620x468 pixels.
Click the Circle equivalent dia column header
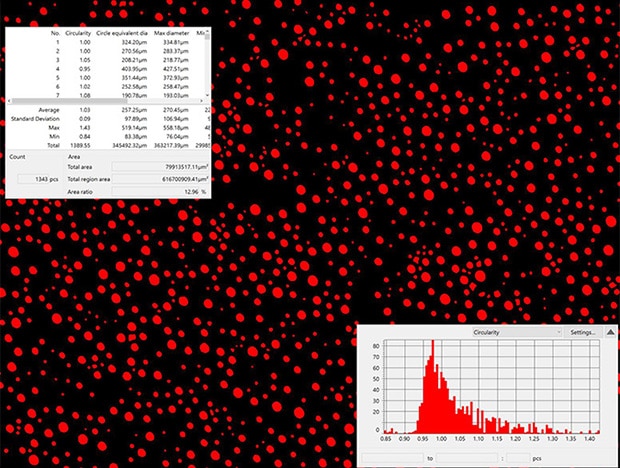[122, 33]
